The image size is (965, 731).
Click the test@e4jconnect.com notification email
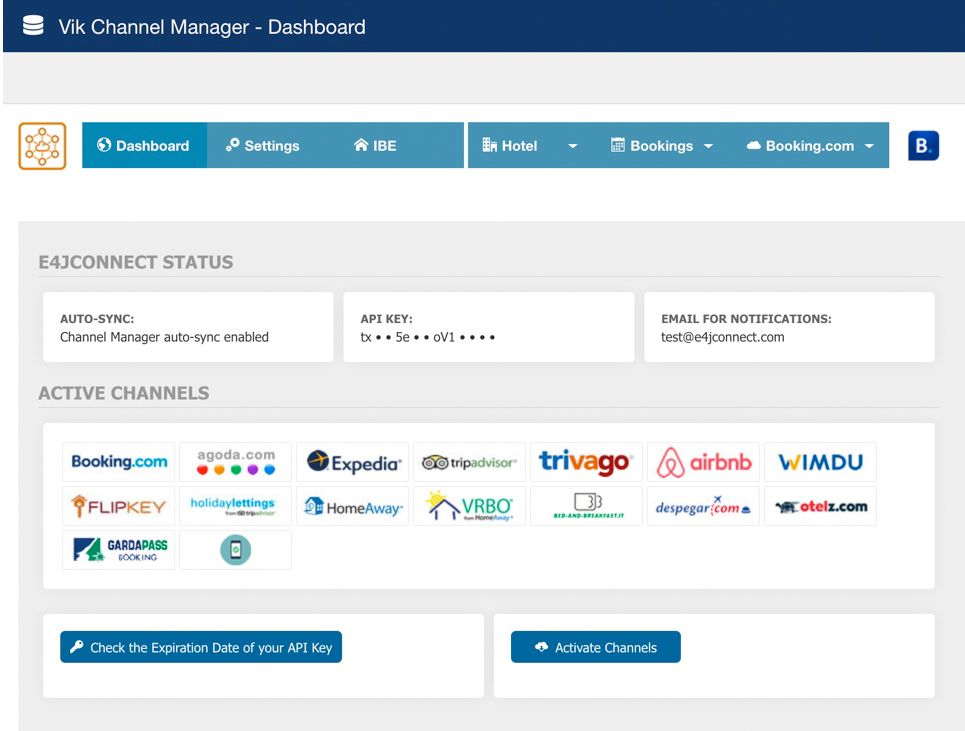(723, 337)
